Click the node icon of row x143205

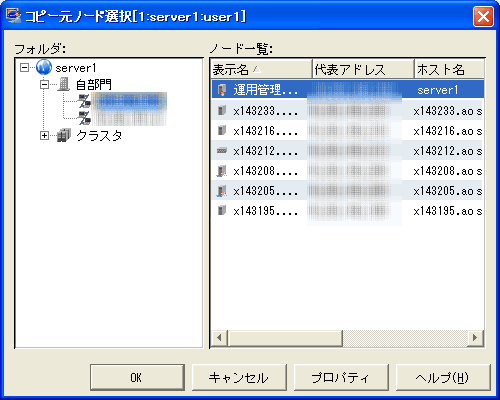pyautogui.click(x=222, y=191)
